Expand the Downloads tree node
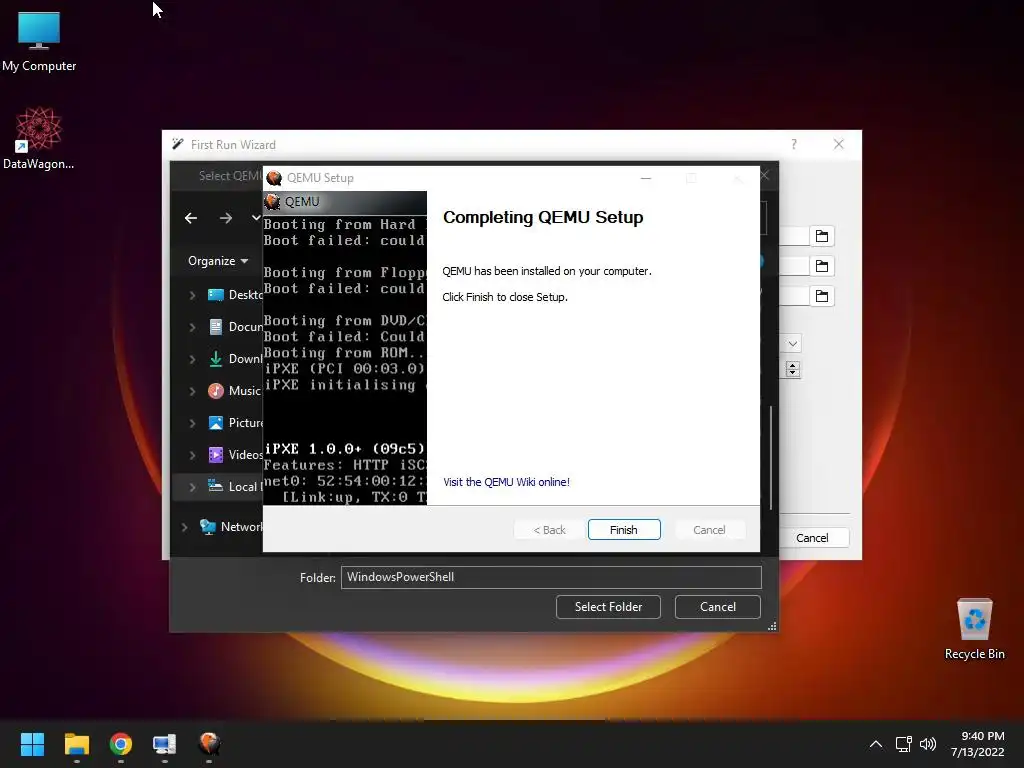Image resolution: width=1024 pixels, height=768 pixels. pos(192,359)
